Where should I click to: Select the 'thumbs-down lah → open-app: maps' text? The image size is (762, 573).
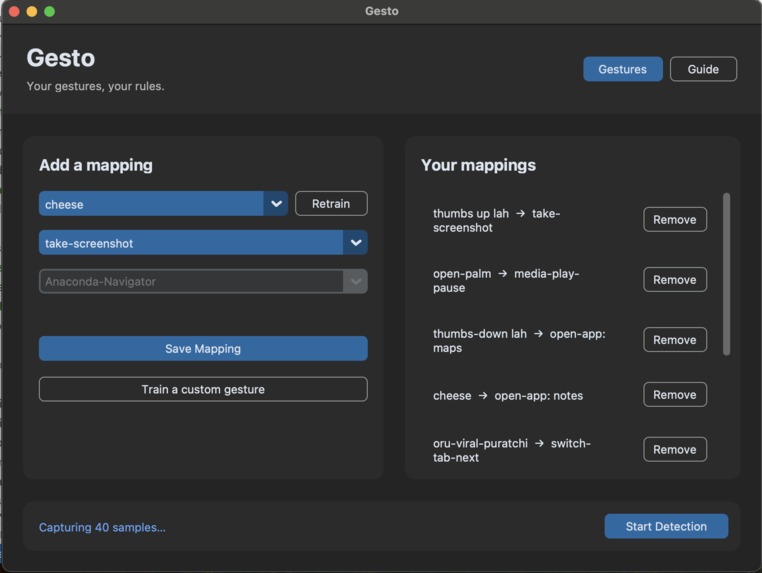pyautogui.click(x=519, y=341)
